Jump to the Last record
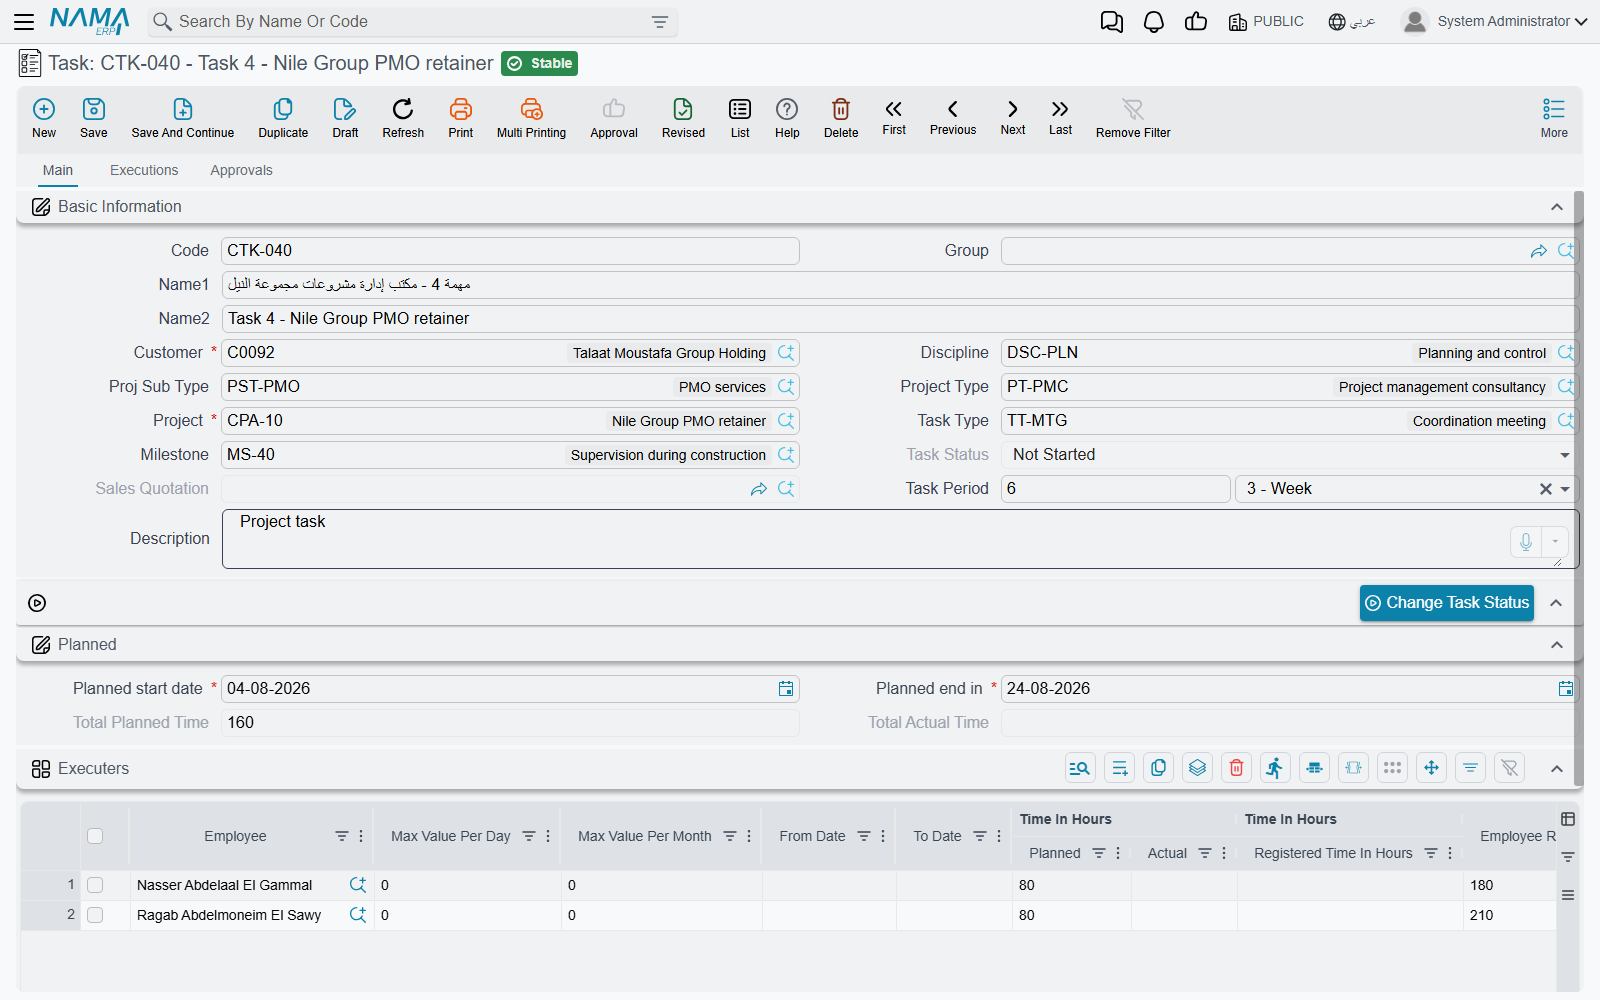 tap(1060, 117)
